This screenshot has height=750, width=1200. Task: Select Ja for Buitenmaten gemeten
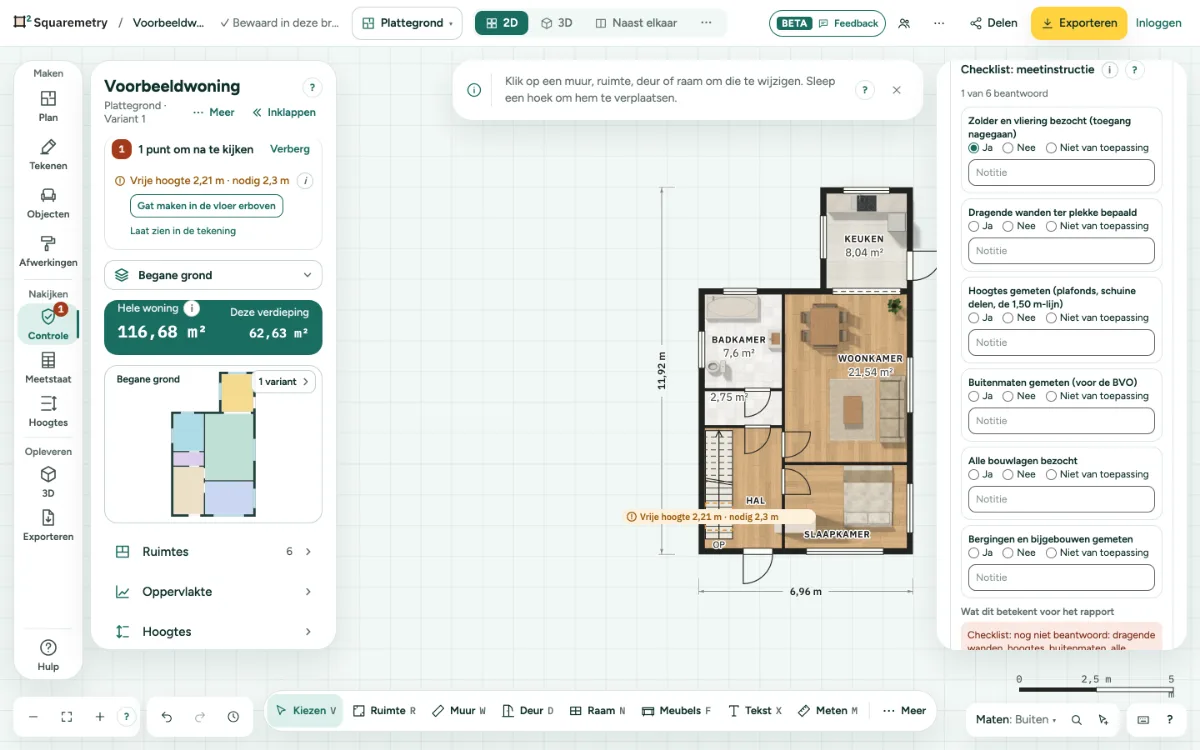(x=981, y=396)
